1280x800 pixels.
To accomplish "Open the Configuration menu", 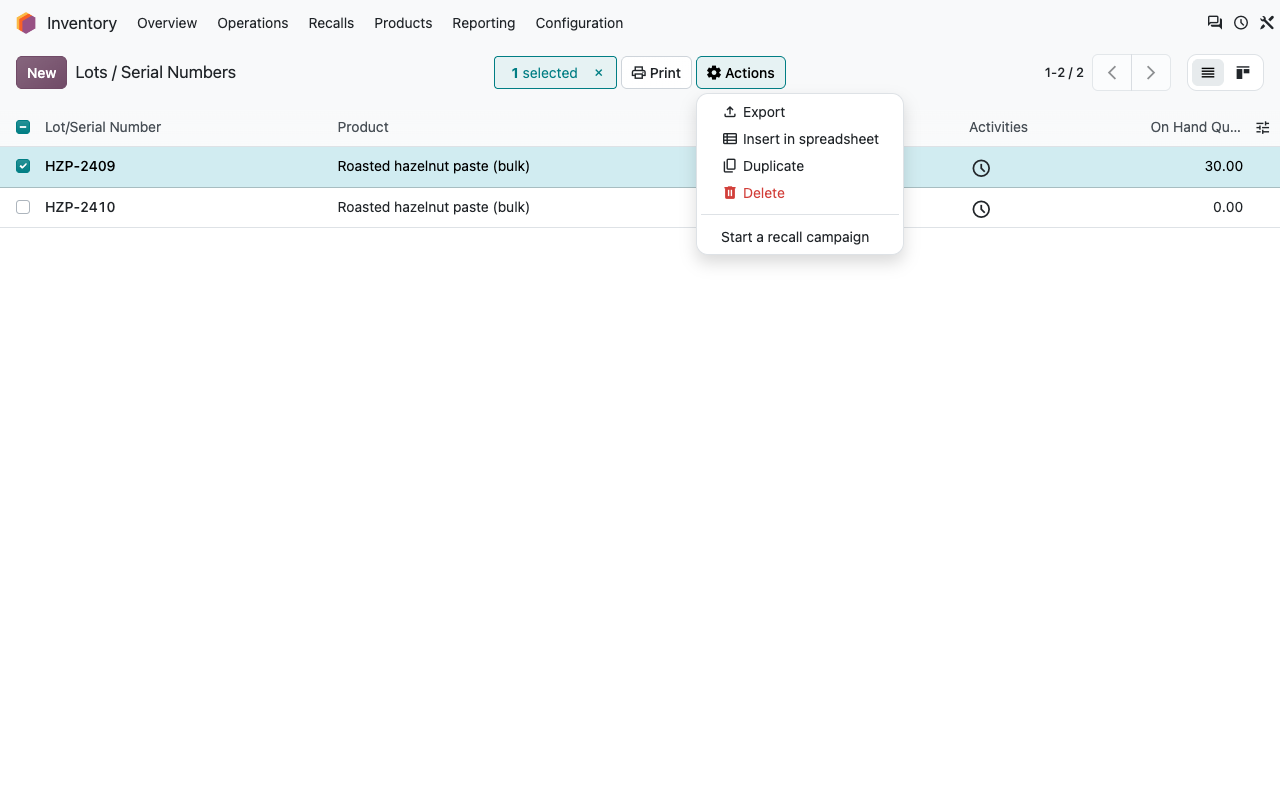I will tap(579, 23).
